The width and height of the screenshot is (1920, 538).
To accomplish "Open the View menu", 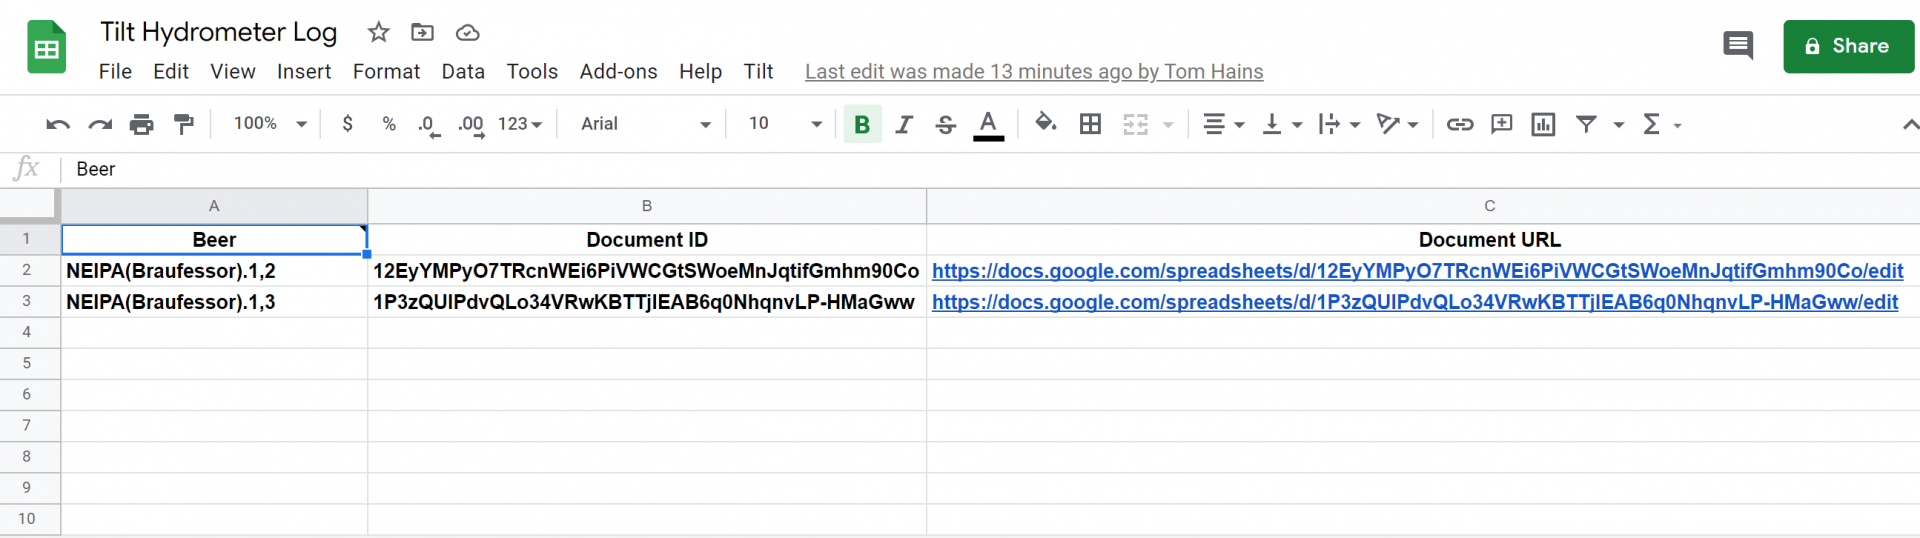I will [x=233, y=72].
